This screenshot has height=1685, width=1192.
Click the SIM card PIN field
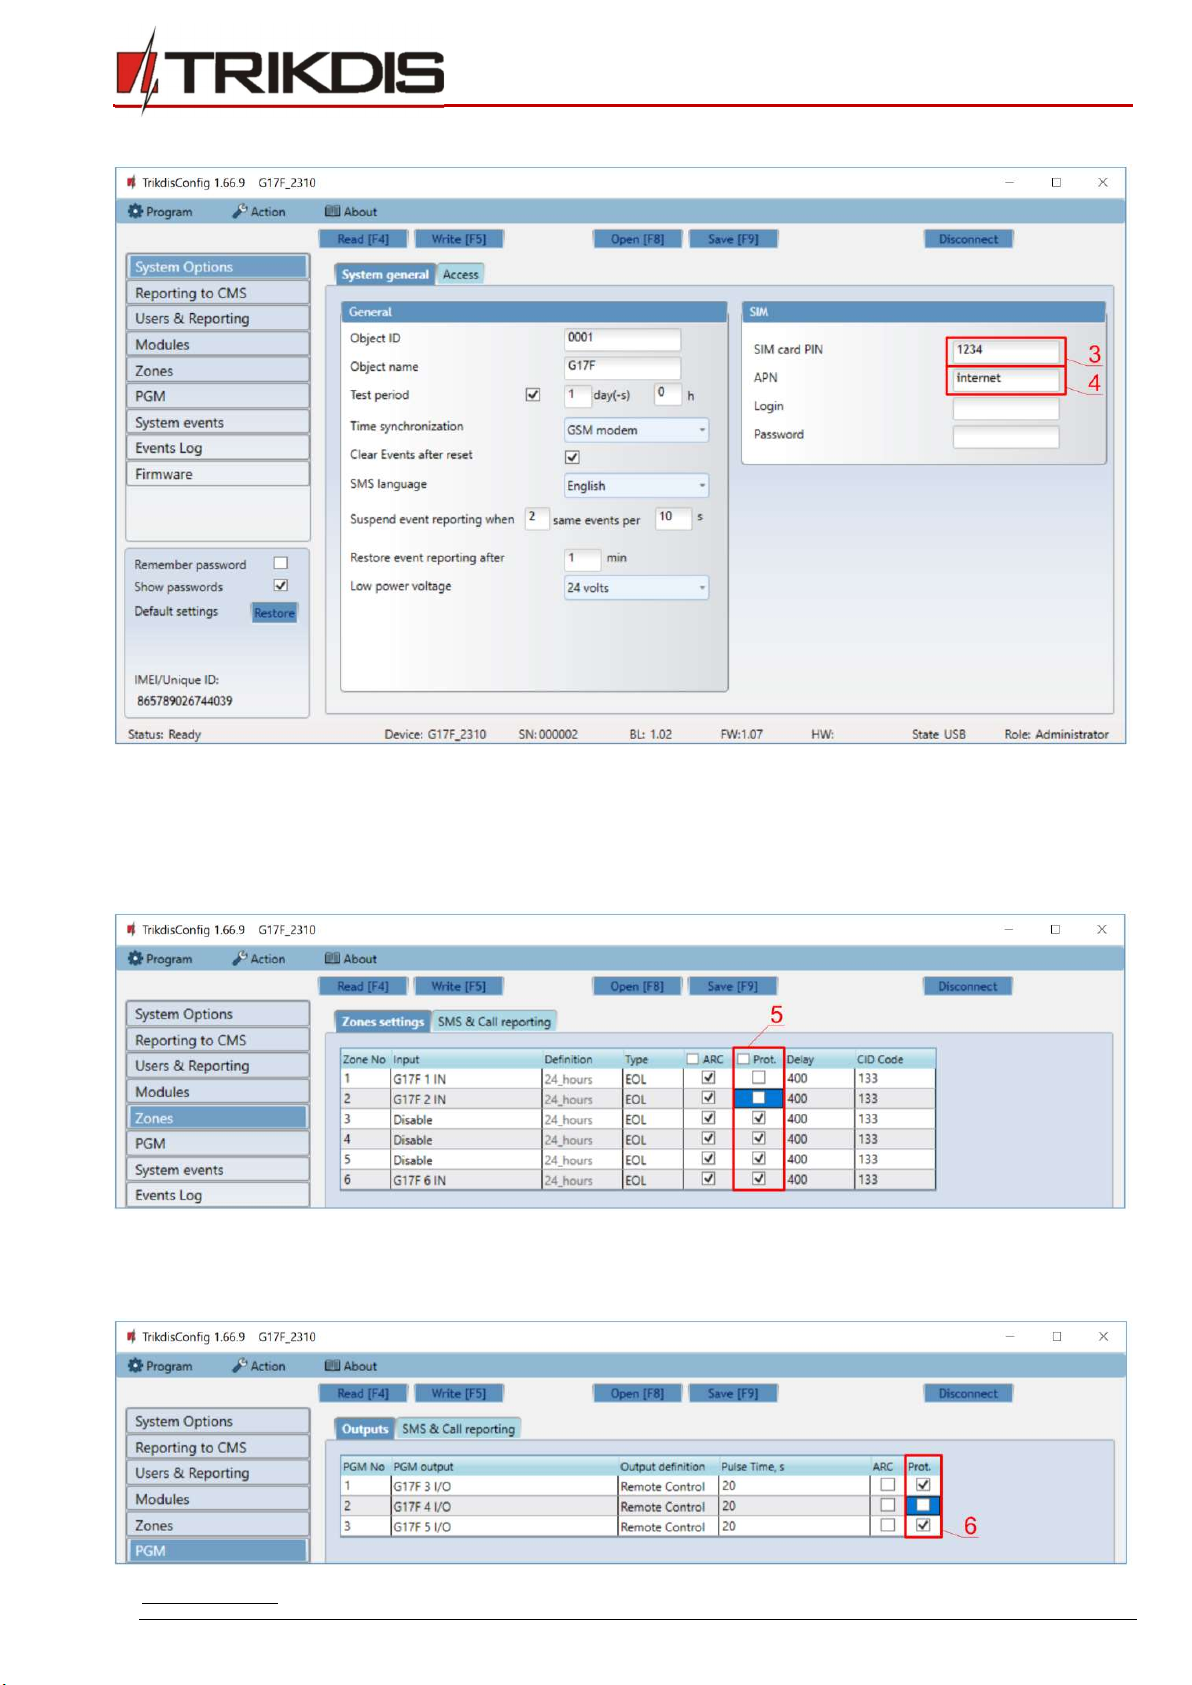[x=1005, y=350]
